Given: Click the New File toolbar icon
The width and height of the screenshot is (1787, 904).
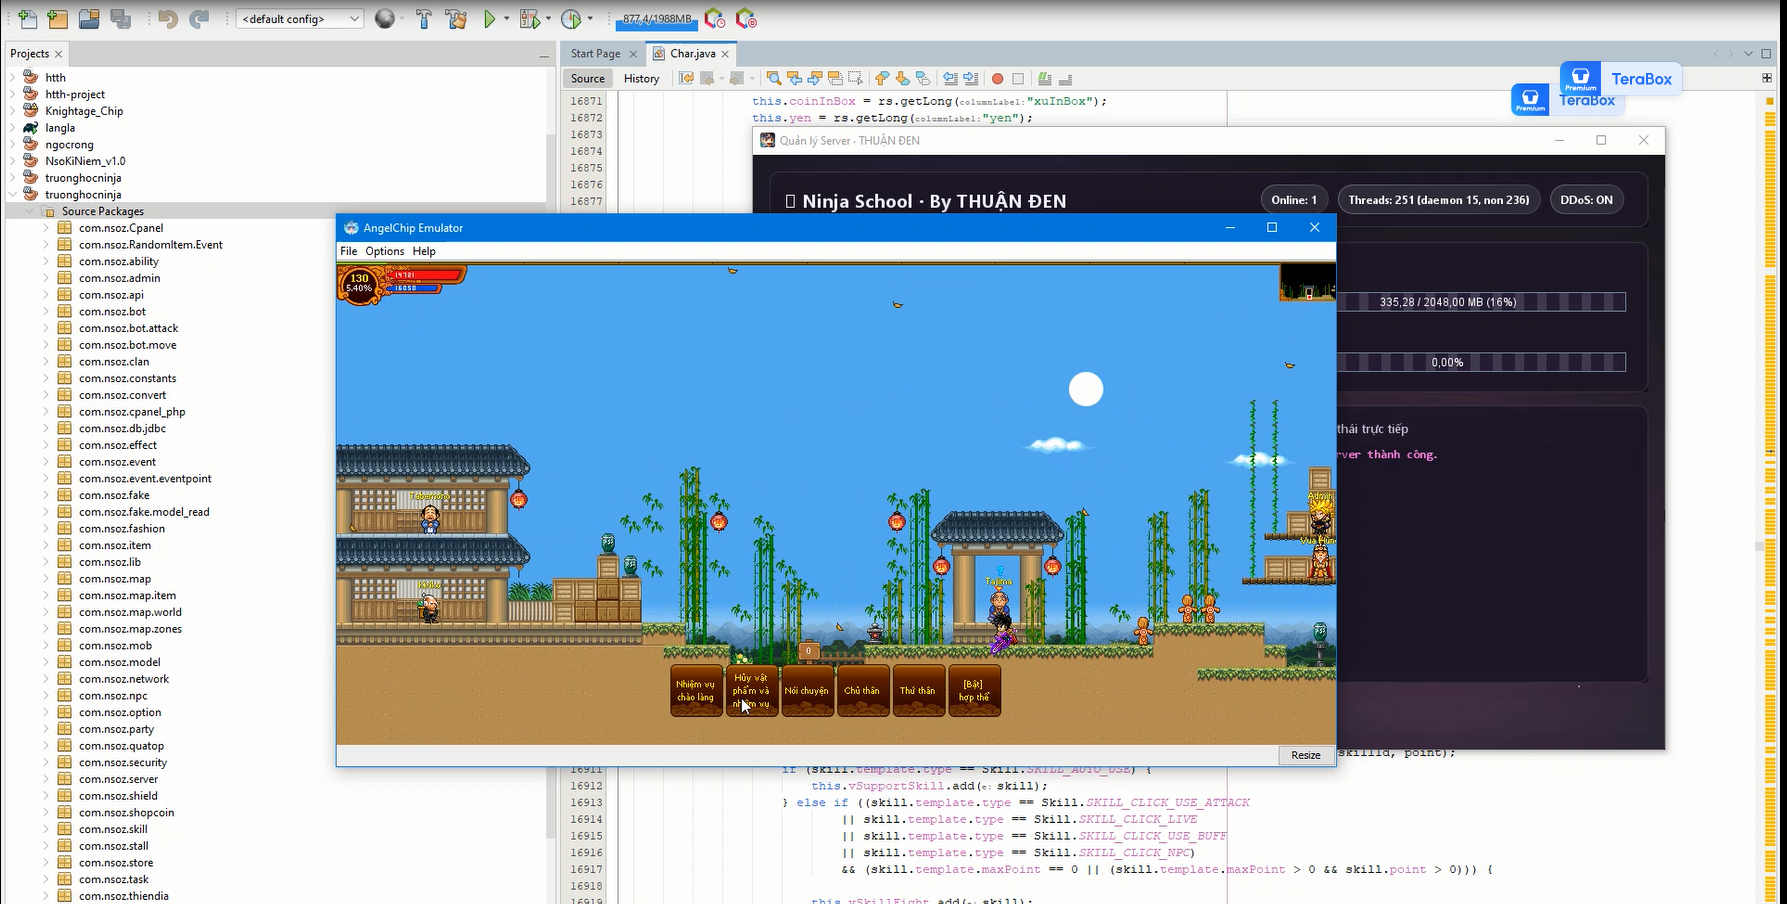Looking at the screenshot, I should (27, 19).
